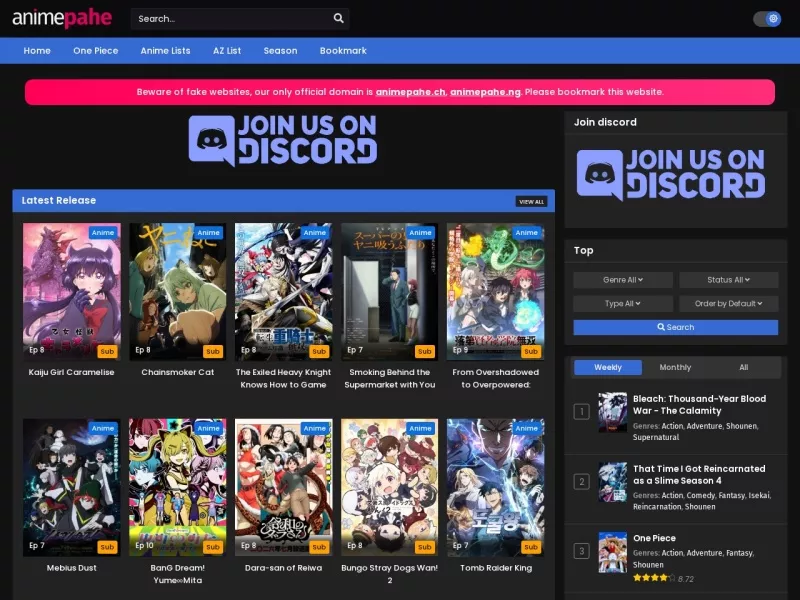Open the Genre All dropdown
Viewport: 800px width, 600px height.
click(x=622, y=280)
